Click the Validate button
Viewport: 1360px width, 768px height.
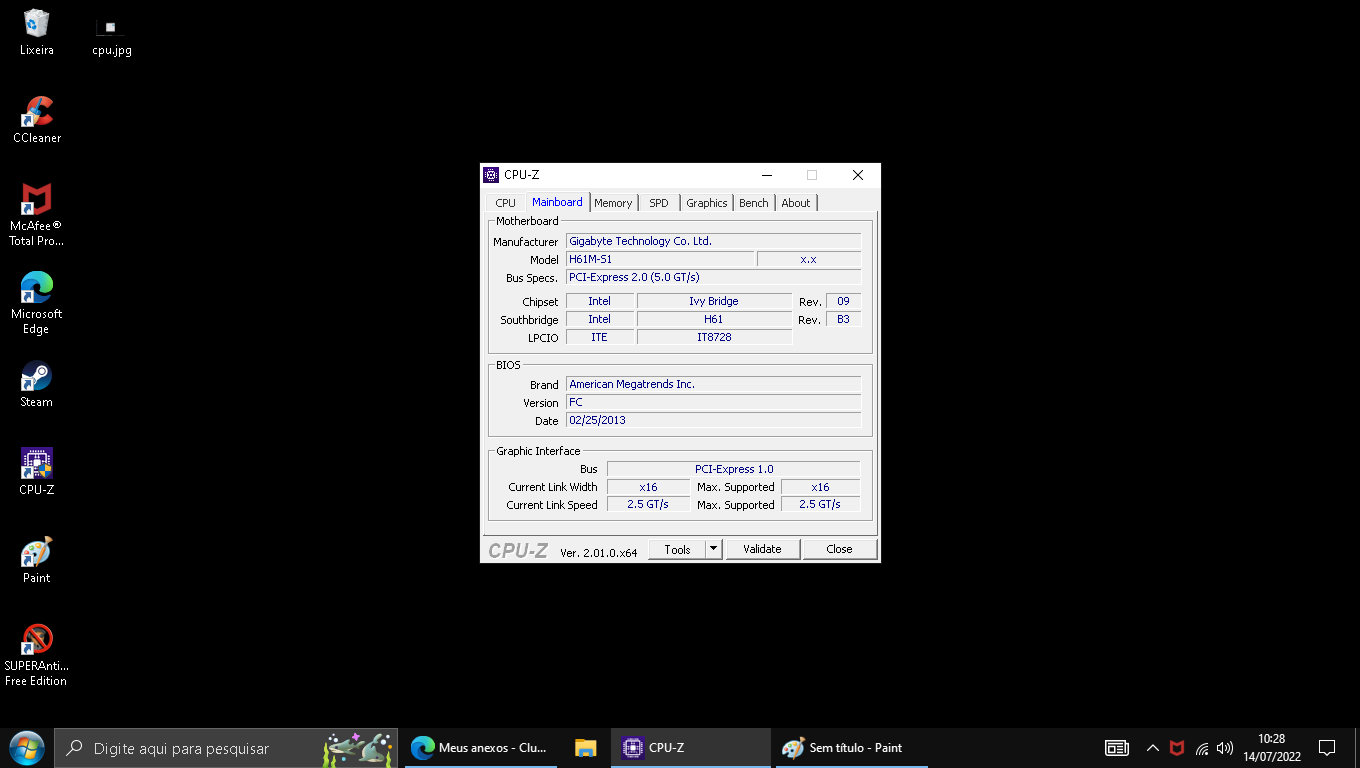point(762,549)
